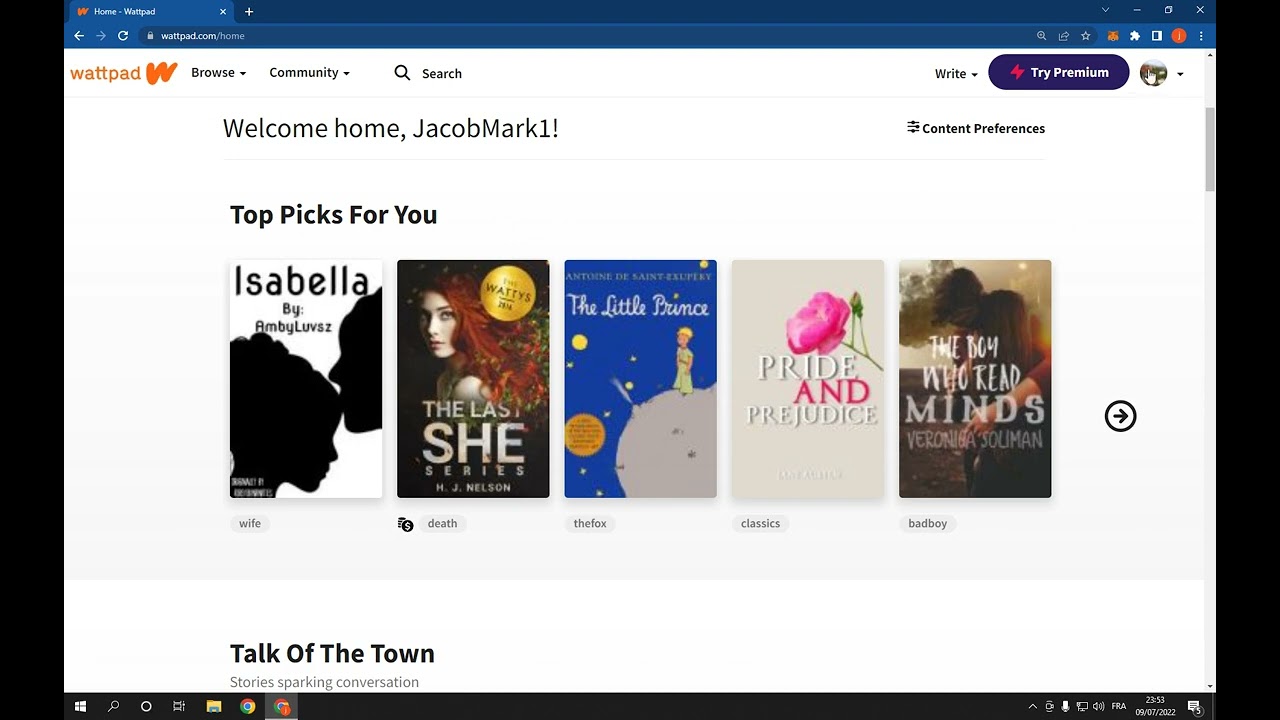The width and height of the screenshot is (1280, 720).
Task: Open Content Preferences
Action: click(x=976, y=128)
